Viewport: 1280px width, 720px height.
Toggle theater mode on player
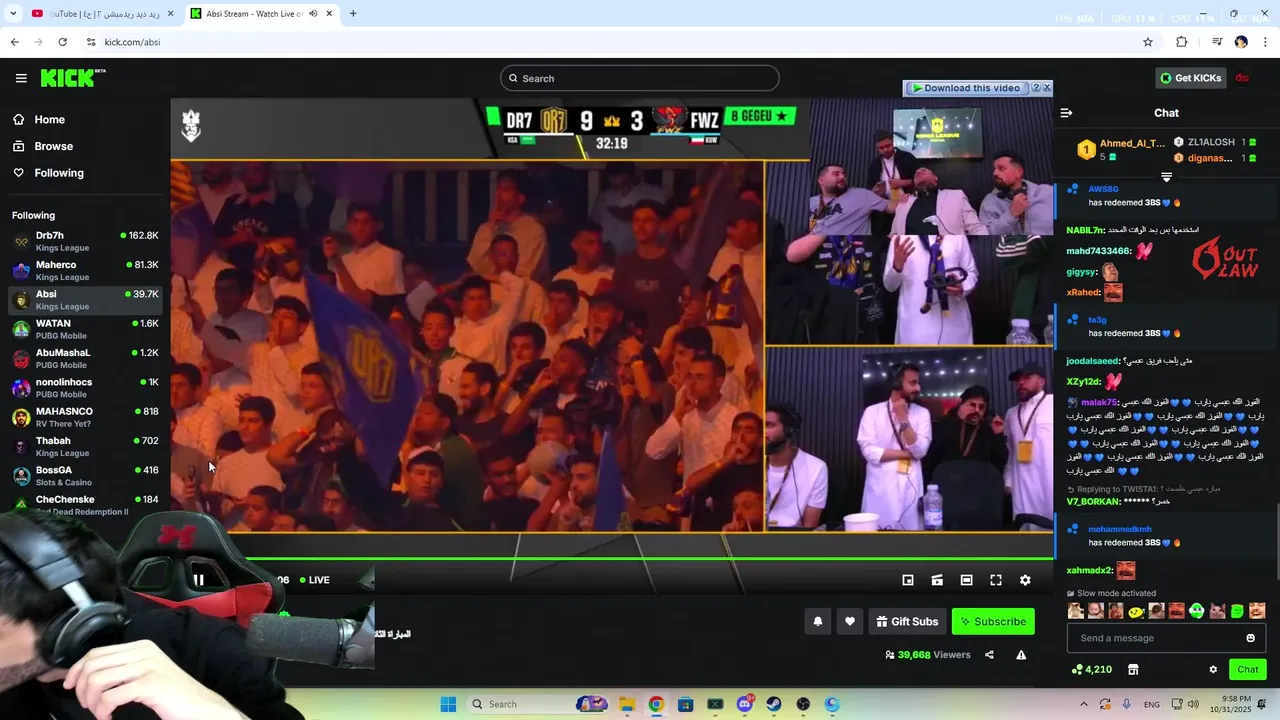pyautogui.click(x=966, y=580)
